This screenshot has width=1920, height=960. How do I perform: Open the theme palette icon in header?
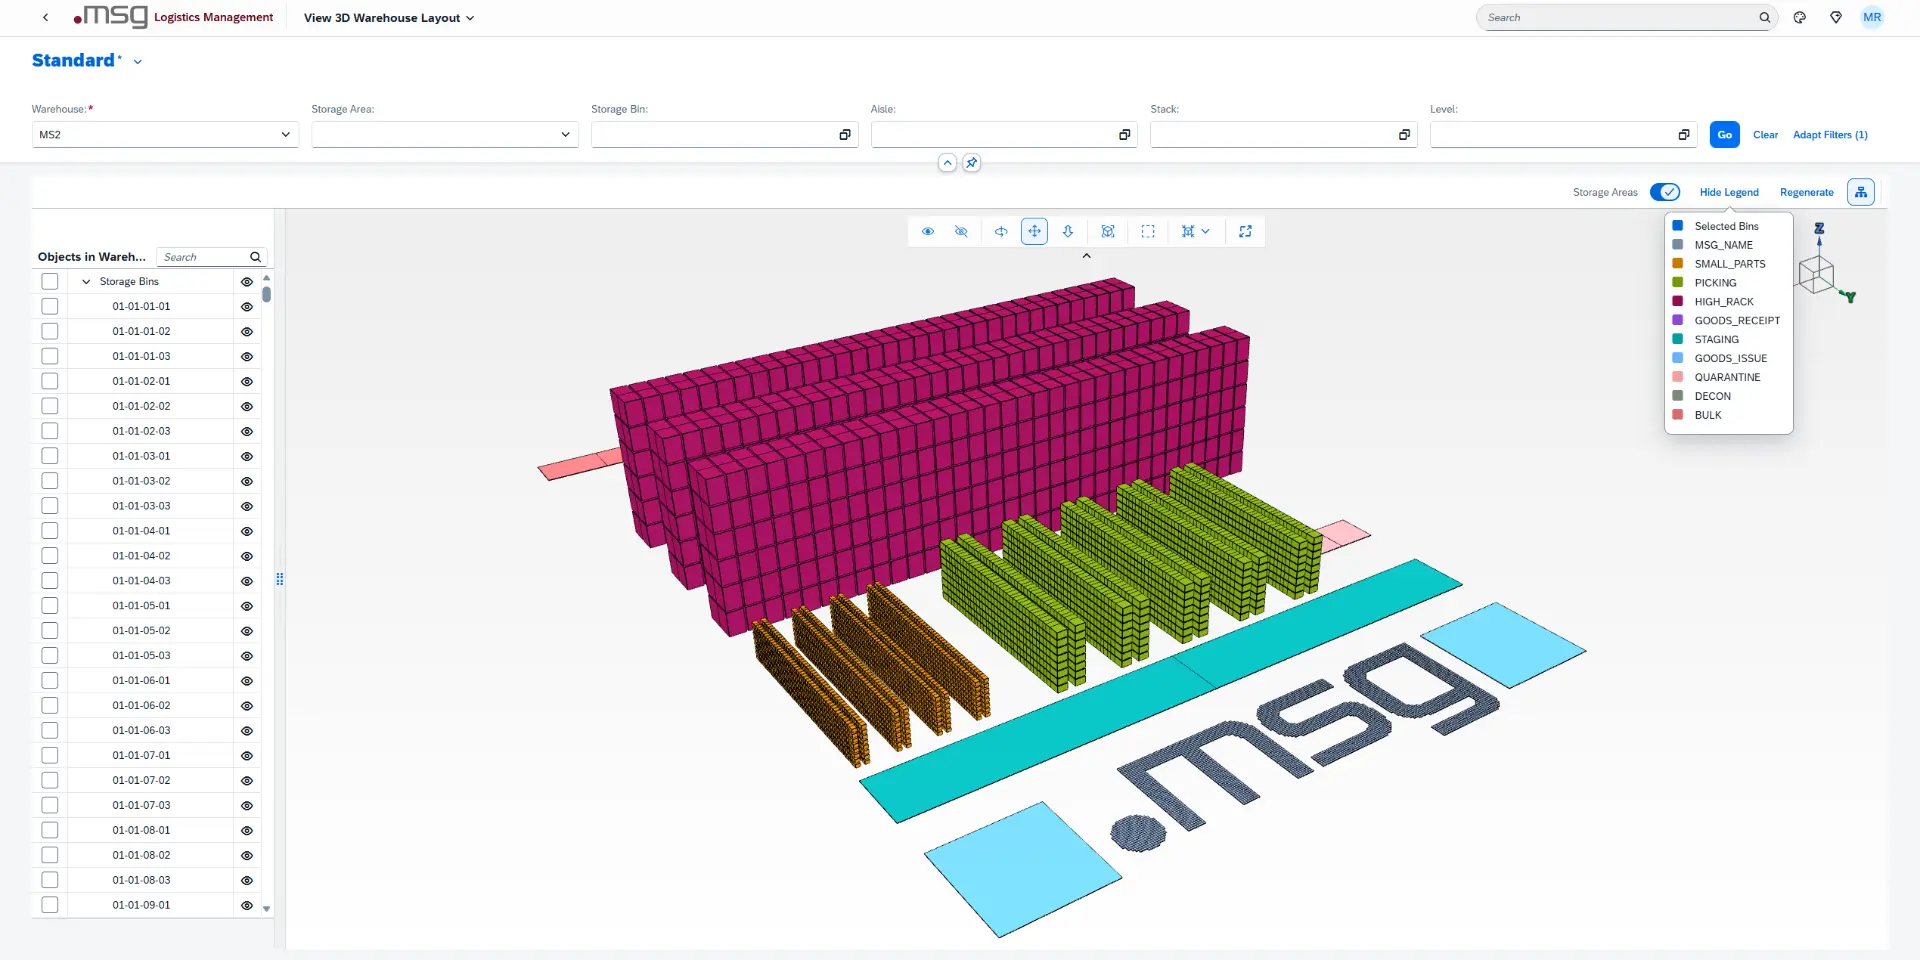click(x=1799, y=18)
